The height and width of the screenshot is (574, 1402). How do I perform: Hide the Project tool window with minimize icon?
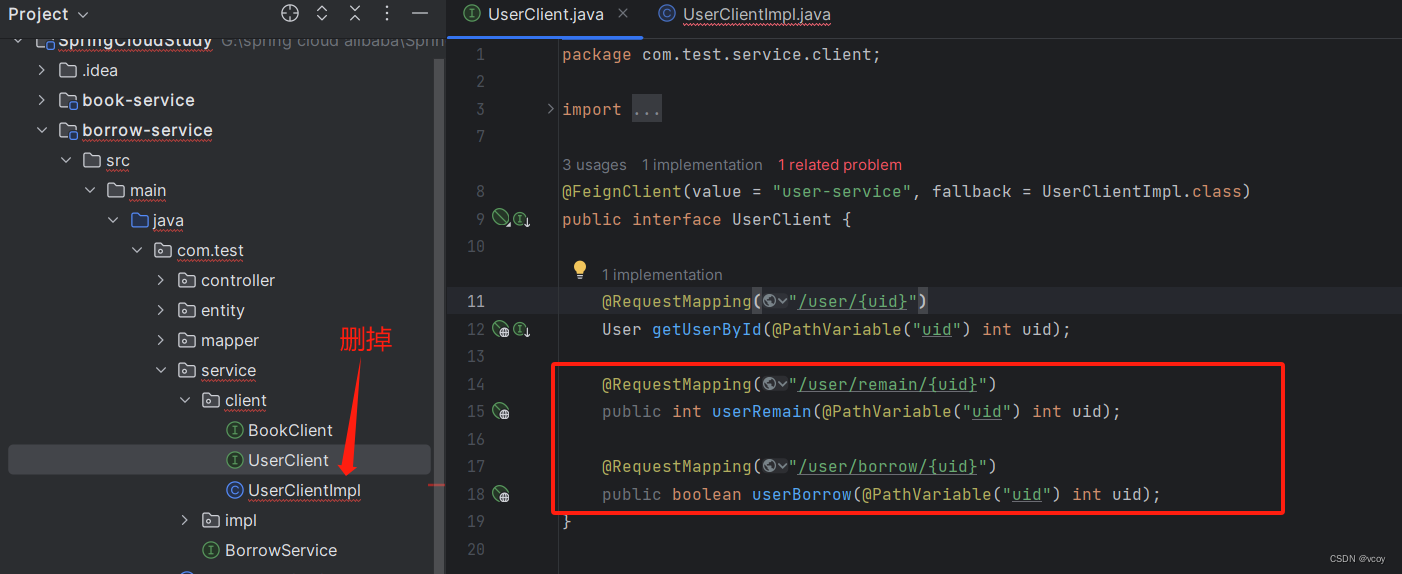(x=420, y=14)
